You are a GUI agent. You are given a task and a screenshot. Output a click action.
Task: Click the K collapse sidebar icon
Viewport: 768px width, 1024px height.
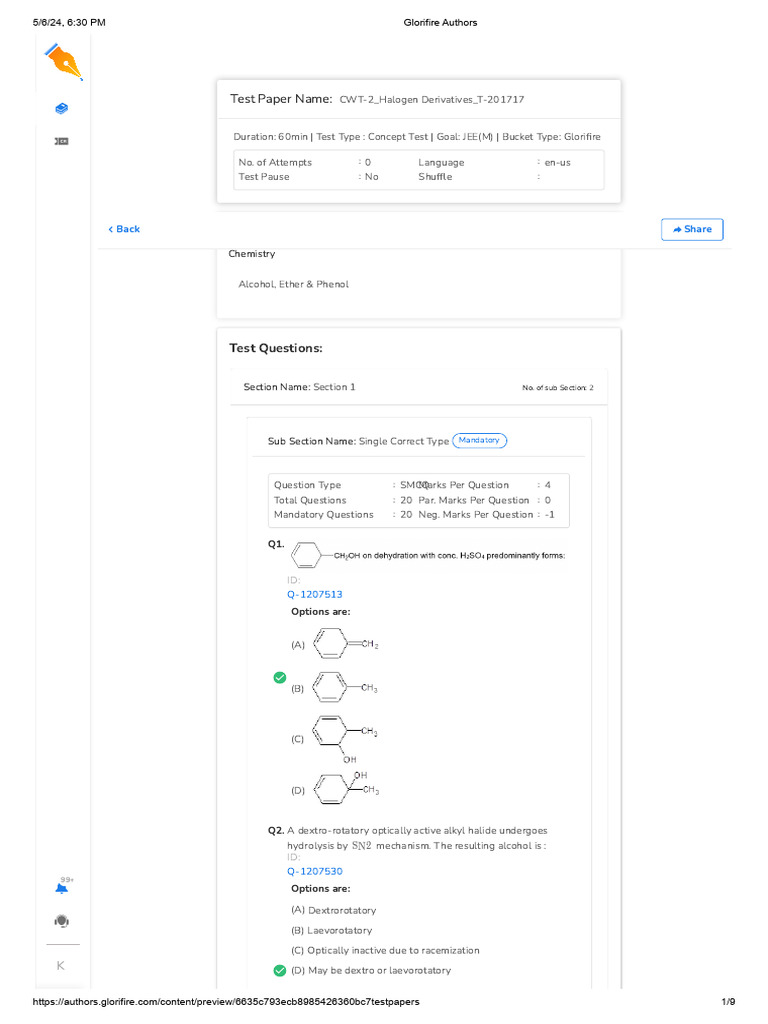(x=61, y=965)
